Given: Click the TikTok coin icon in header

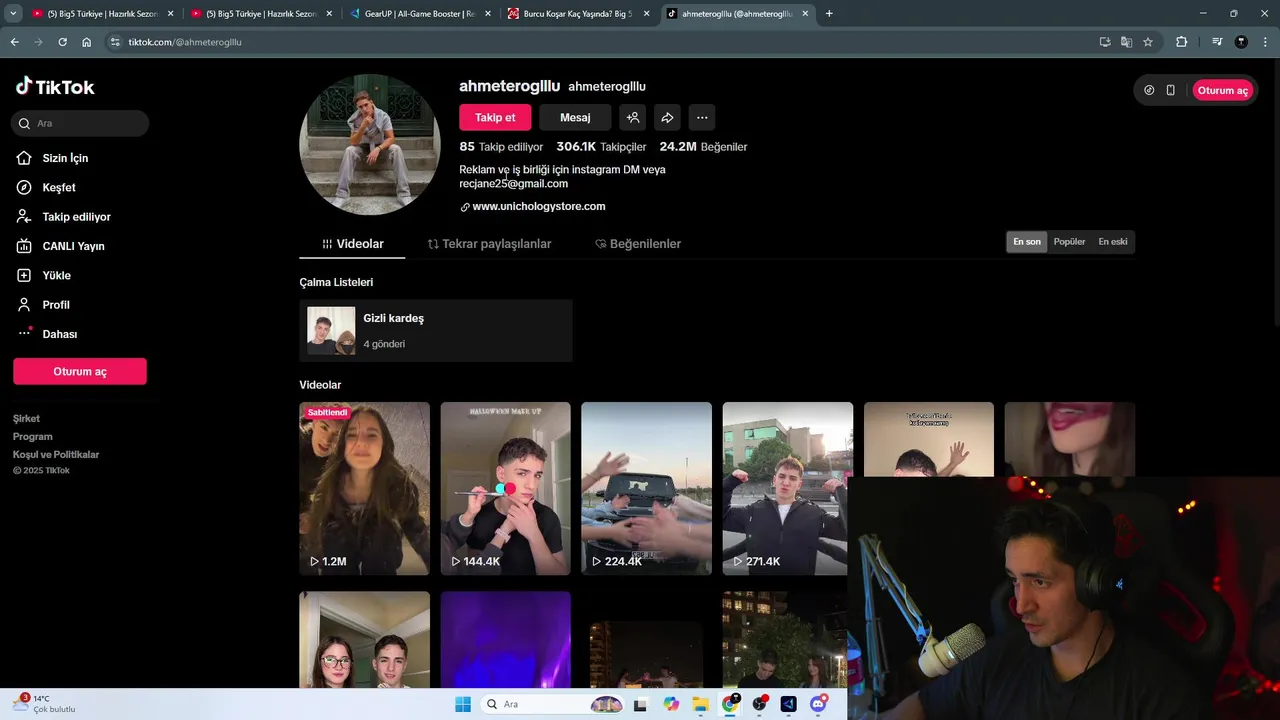Looking at the screenshot, I should (x=1149, y=90).
